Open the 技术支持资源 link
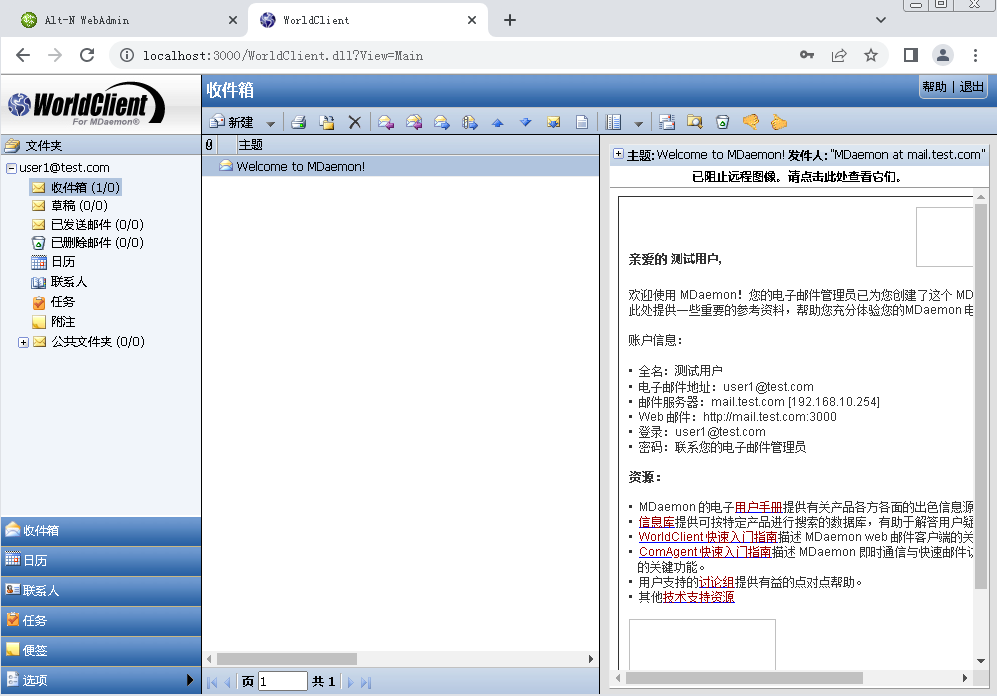The width and height of the screenshot is (997, 696). pos(699,597)
